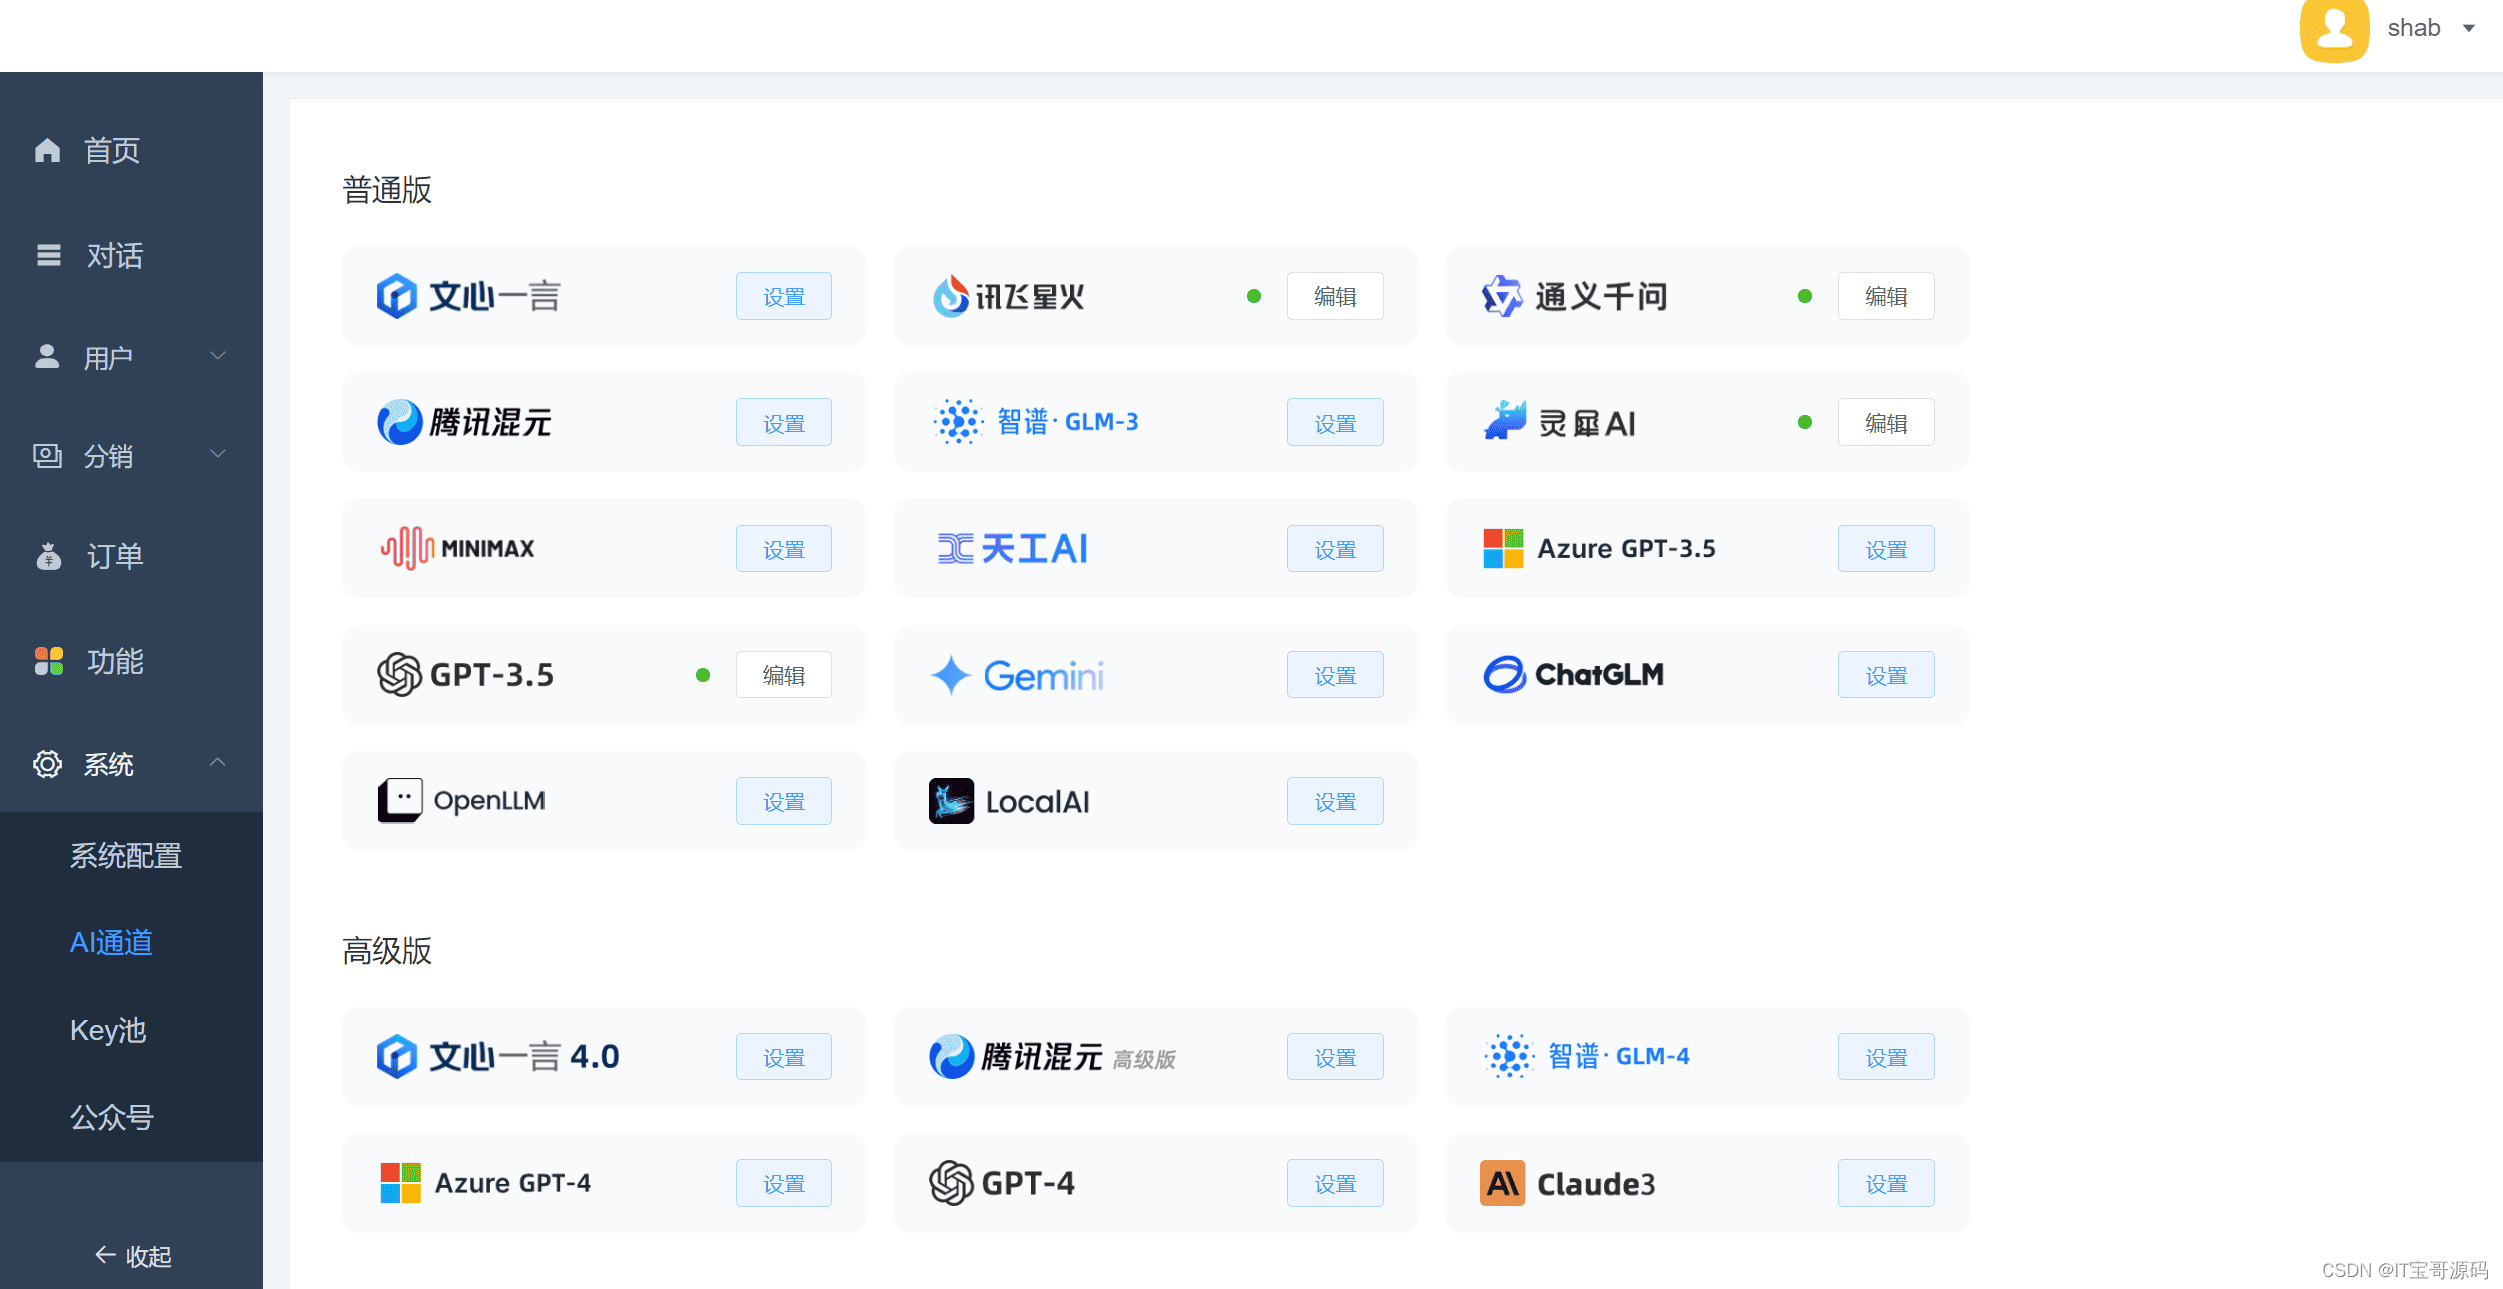The height and width of the screenshot is (1289, 2503).
Task: Click 设置 for ChatGLM
Action: pyautogui.click(x=1886, y=675)
